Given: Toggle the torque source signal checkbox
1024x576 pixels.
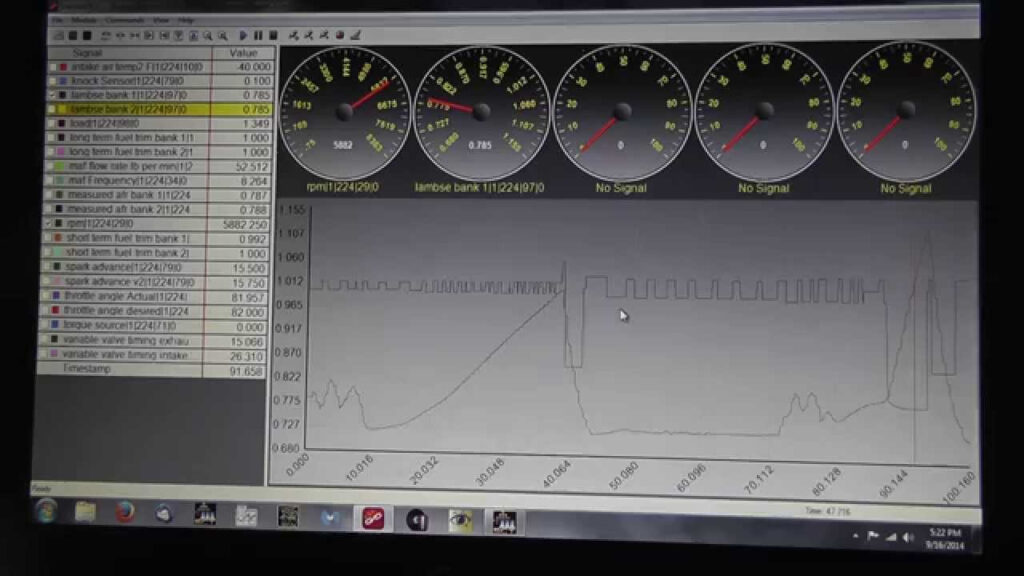Looking at the screenshot, I should coord(45,325).
